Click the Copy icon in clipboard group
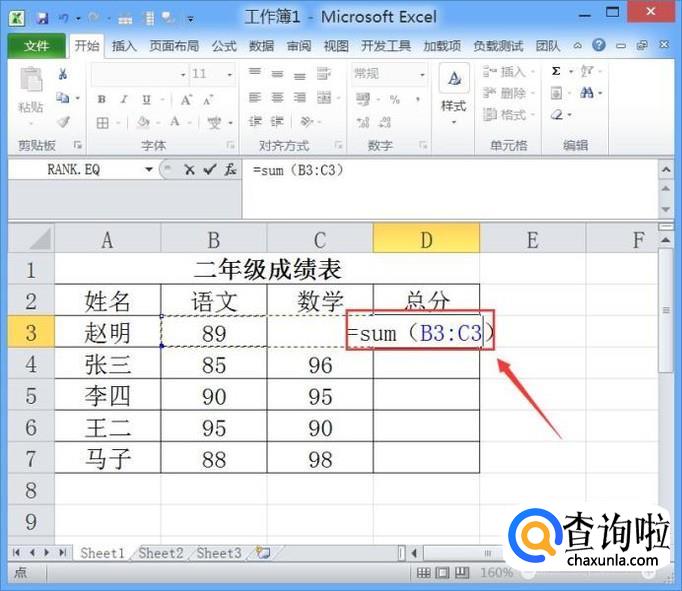682x591 pixels. pos(63,98)
